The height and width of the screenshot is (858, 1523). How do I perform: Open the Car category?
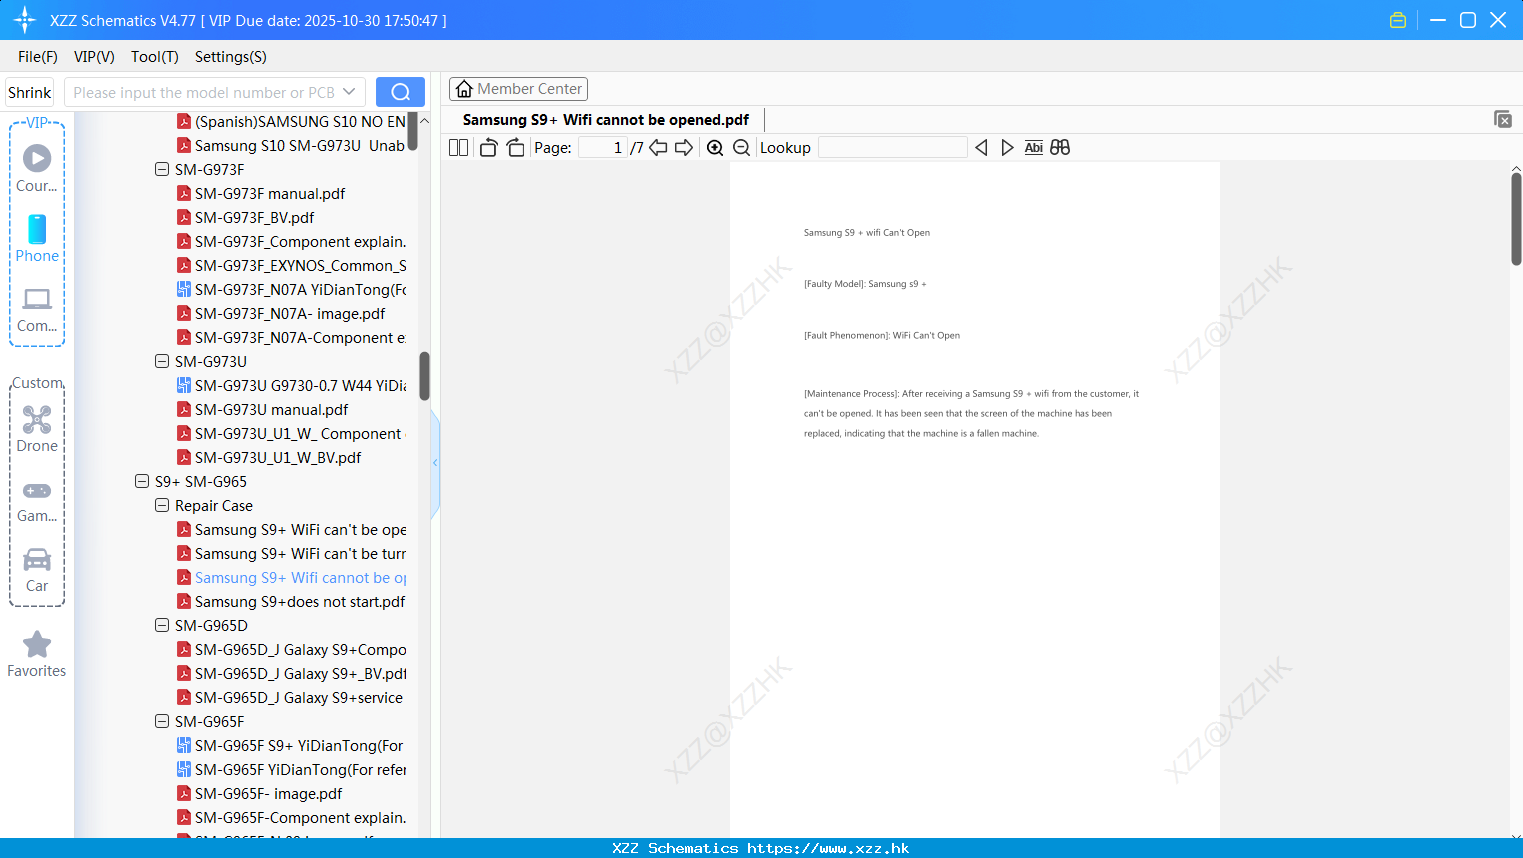pos(37,570)
